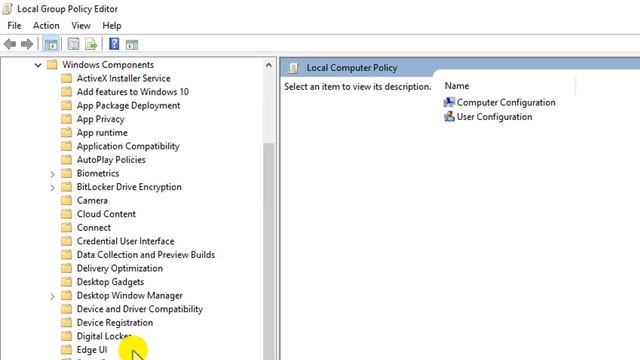Open the Action menu
The width and height of the screenshot is (640, 360).
click(46, 25)
